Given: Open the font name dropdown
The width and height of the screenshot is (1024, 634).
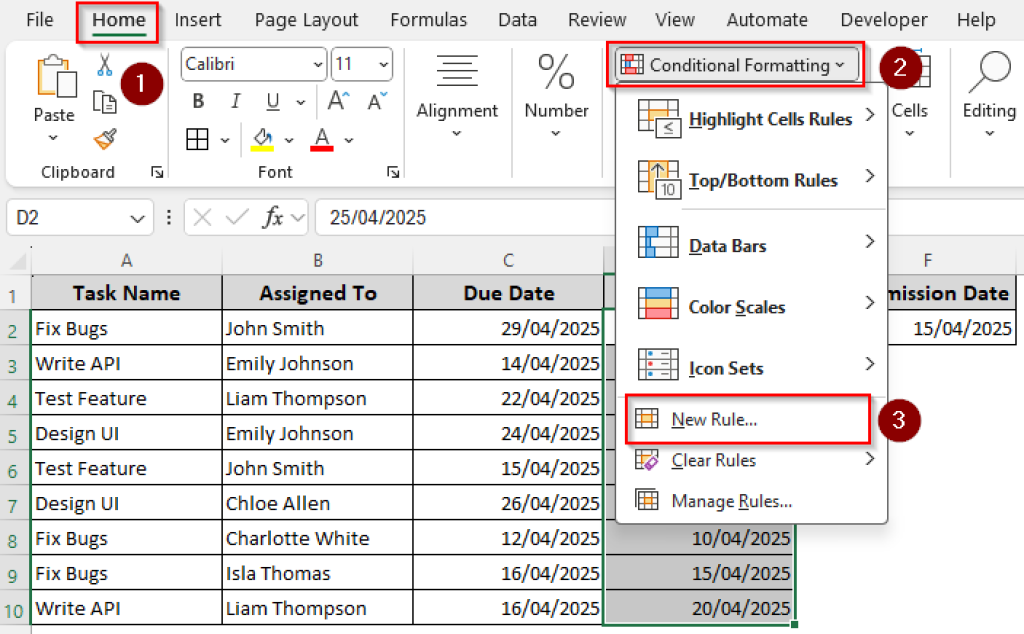Looking at the screenshot, I should point(318,64).
